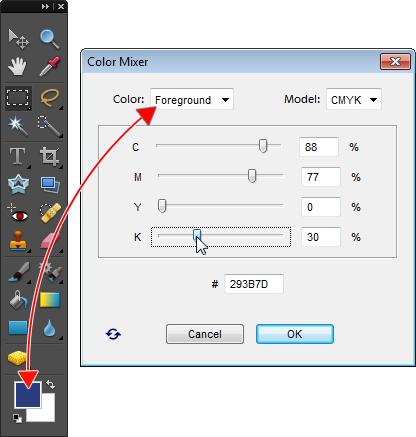Open the Color Foreground dropdown
Viewport: 416px width, 437px height.
tap(192, 99)
